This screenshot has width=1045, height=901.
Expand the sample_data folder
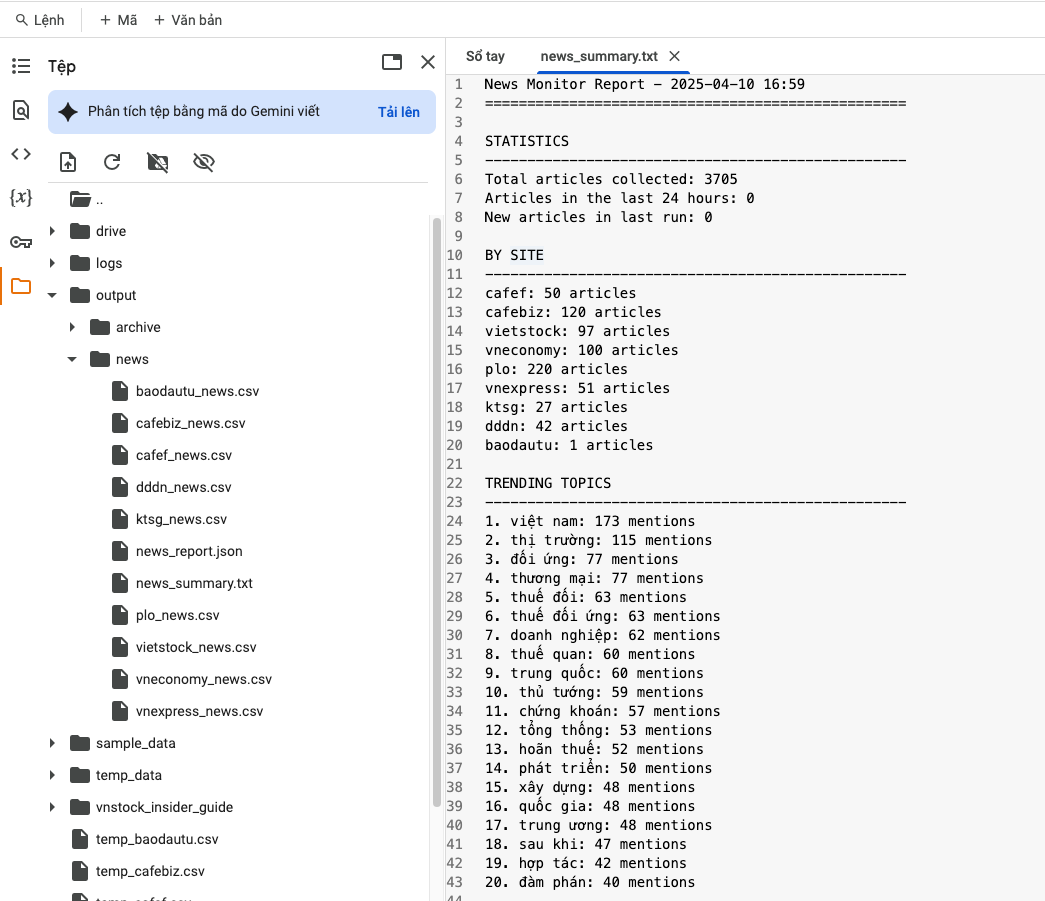52,744
